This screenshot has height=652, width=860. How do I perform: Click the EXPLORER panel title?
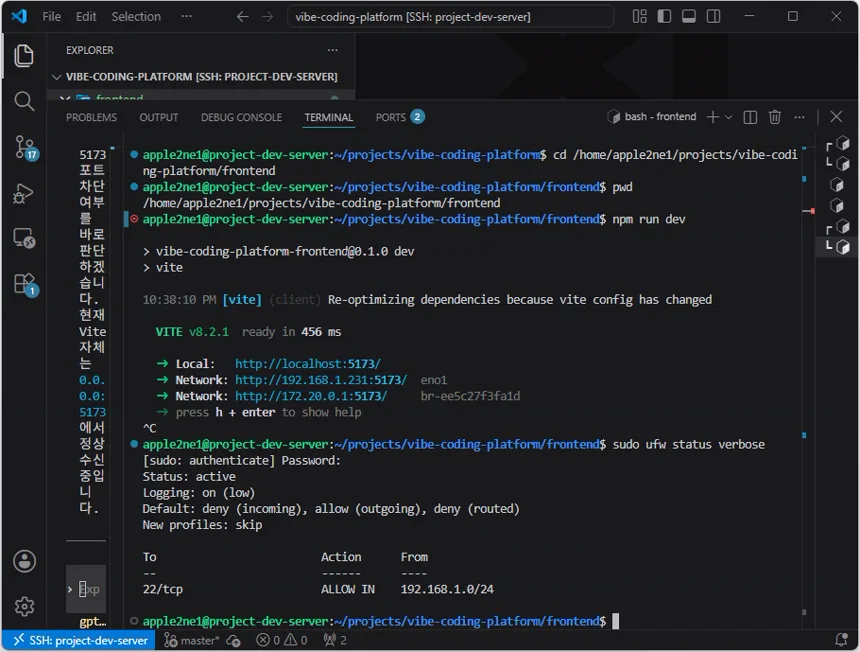pyautogui.click(x=90, y=50)
